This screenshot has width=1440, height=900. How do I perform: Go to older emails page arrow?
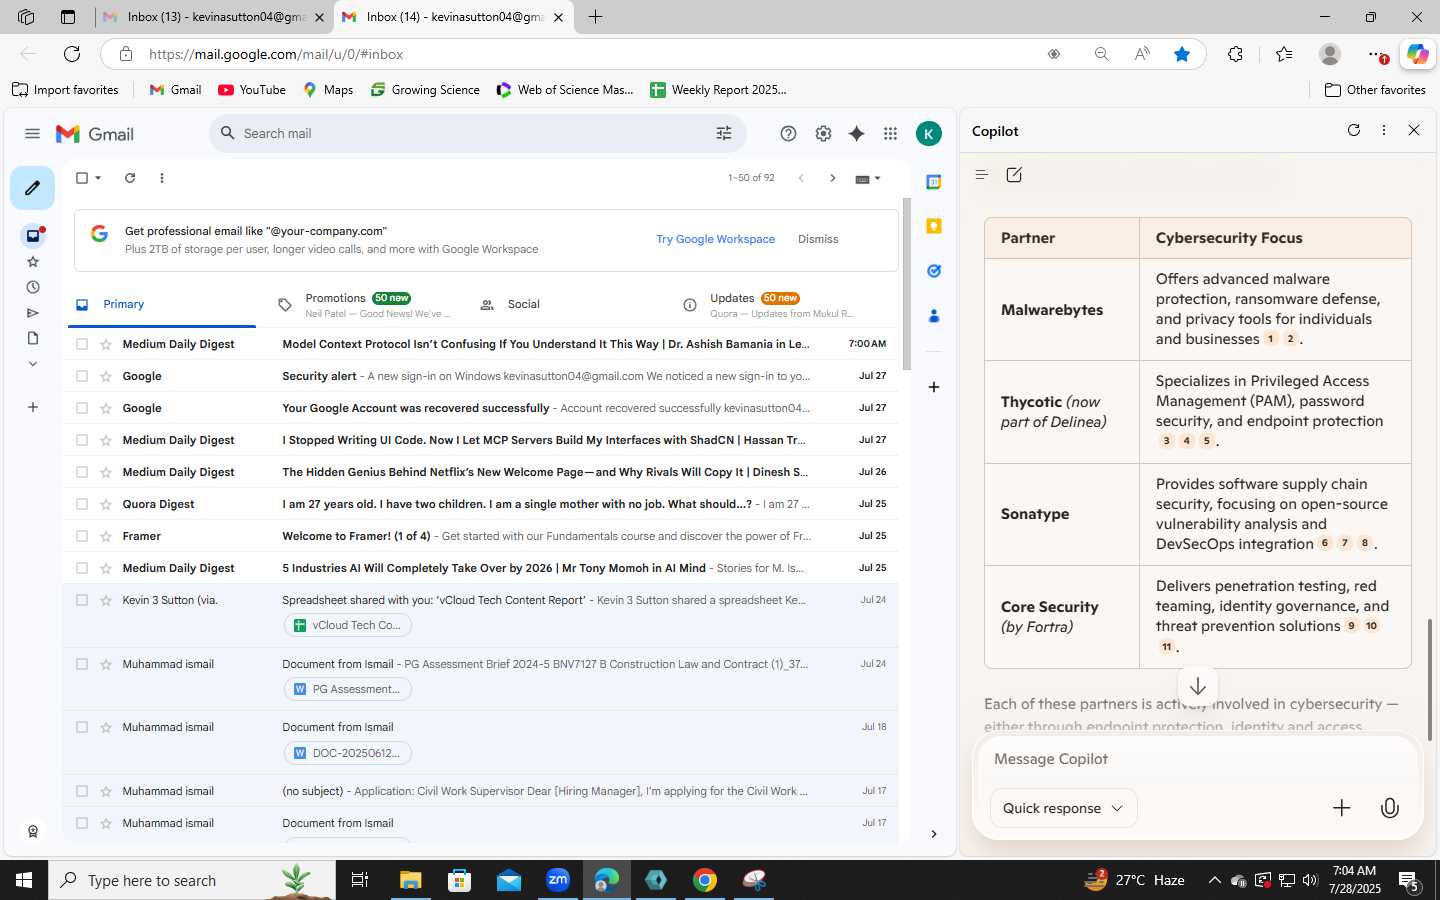coord(832,178)
